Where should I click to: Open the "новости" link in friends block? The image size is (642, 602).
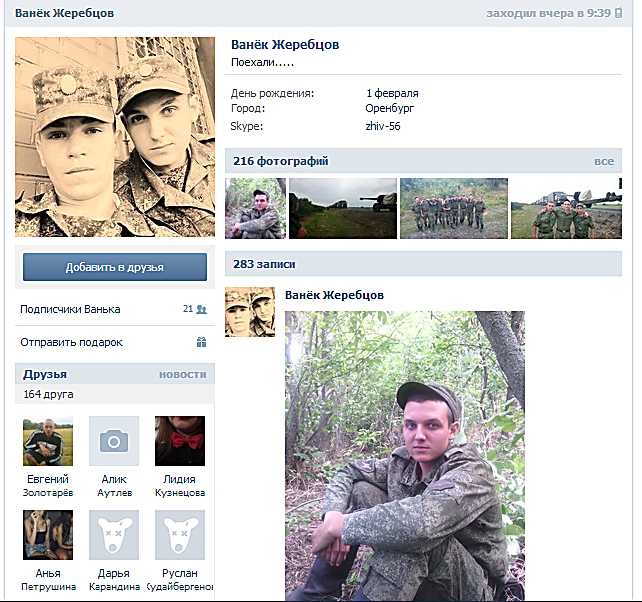coord(182,374)
